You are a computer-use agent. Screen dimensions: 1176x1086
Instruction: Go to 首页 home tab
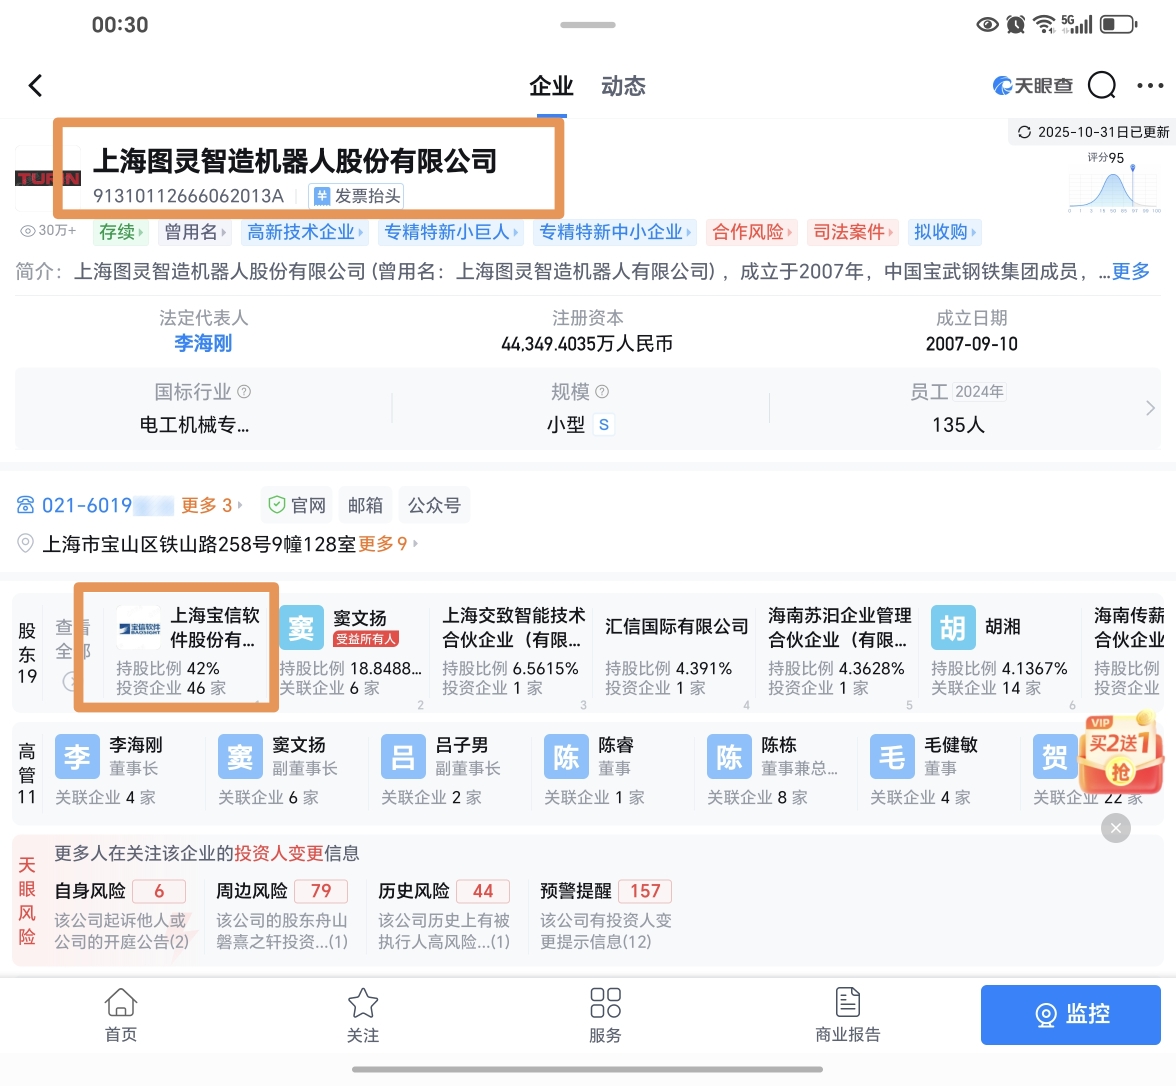121,1016
